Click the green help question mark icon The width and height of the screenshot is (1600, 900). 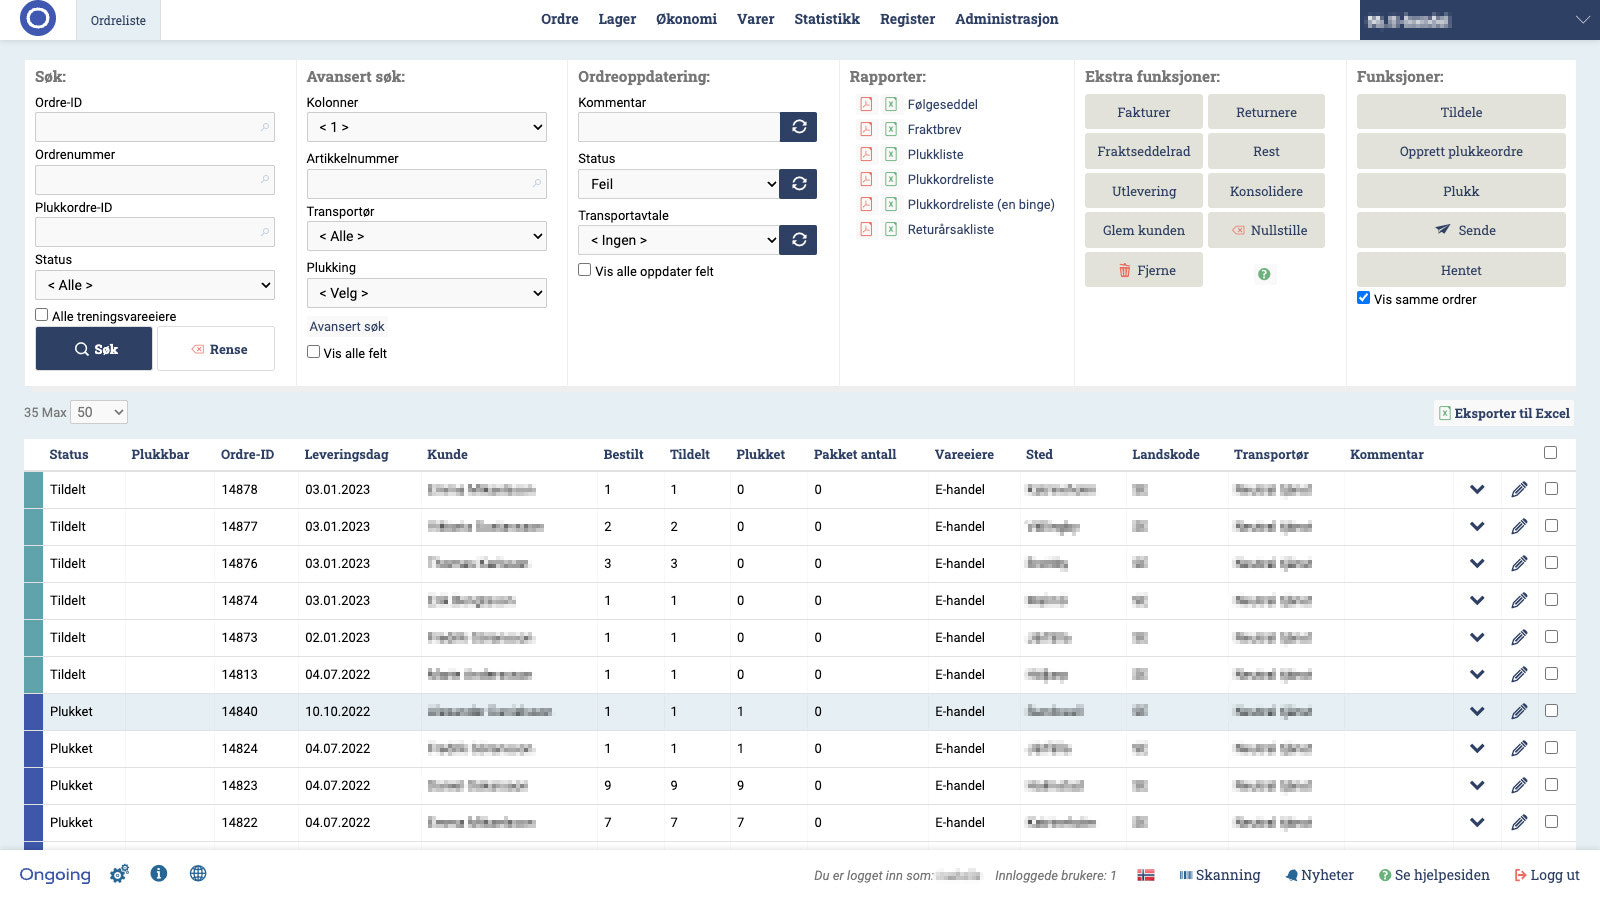(x=1264, y=274)
